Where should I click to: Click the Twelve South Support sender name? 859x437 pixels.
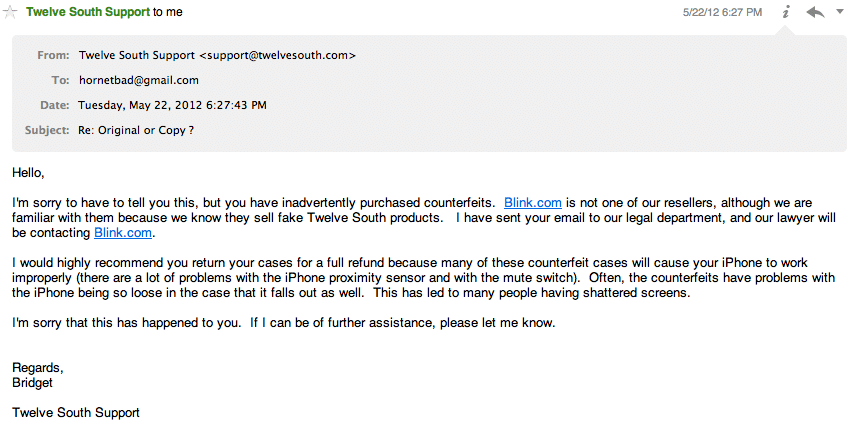(88, 12)
